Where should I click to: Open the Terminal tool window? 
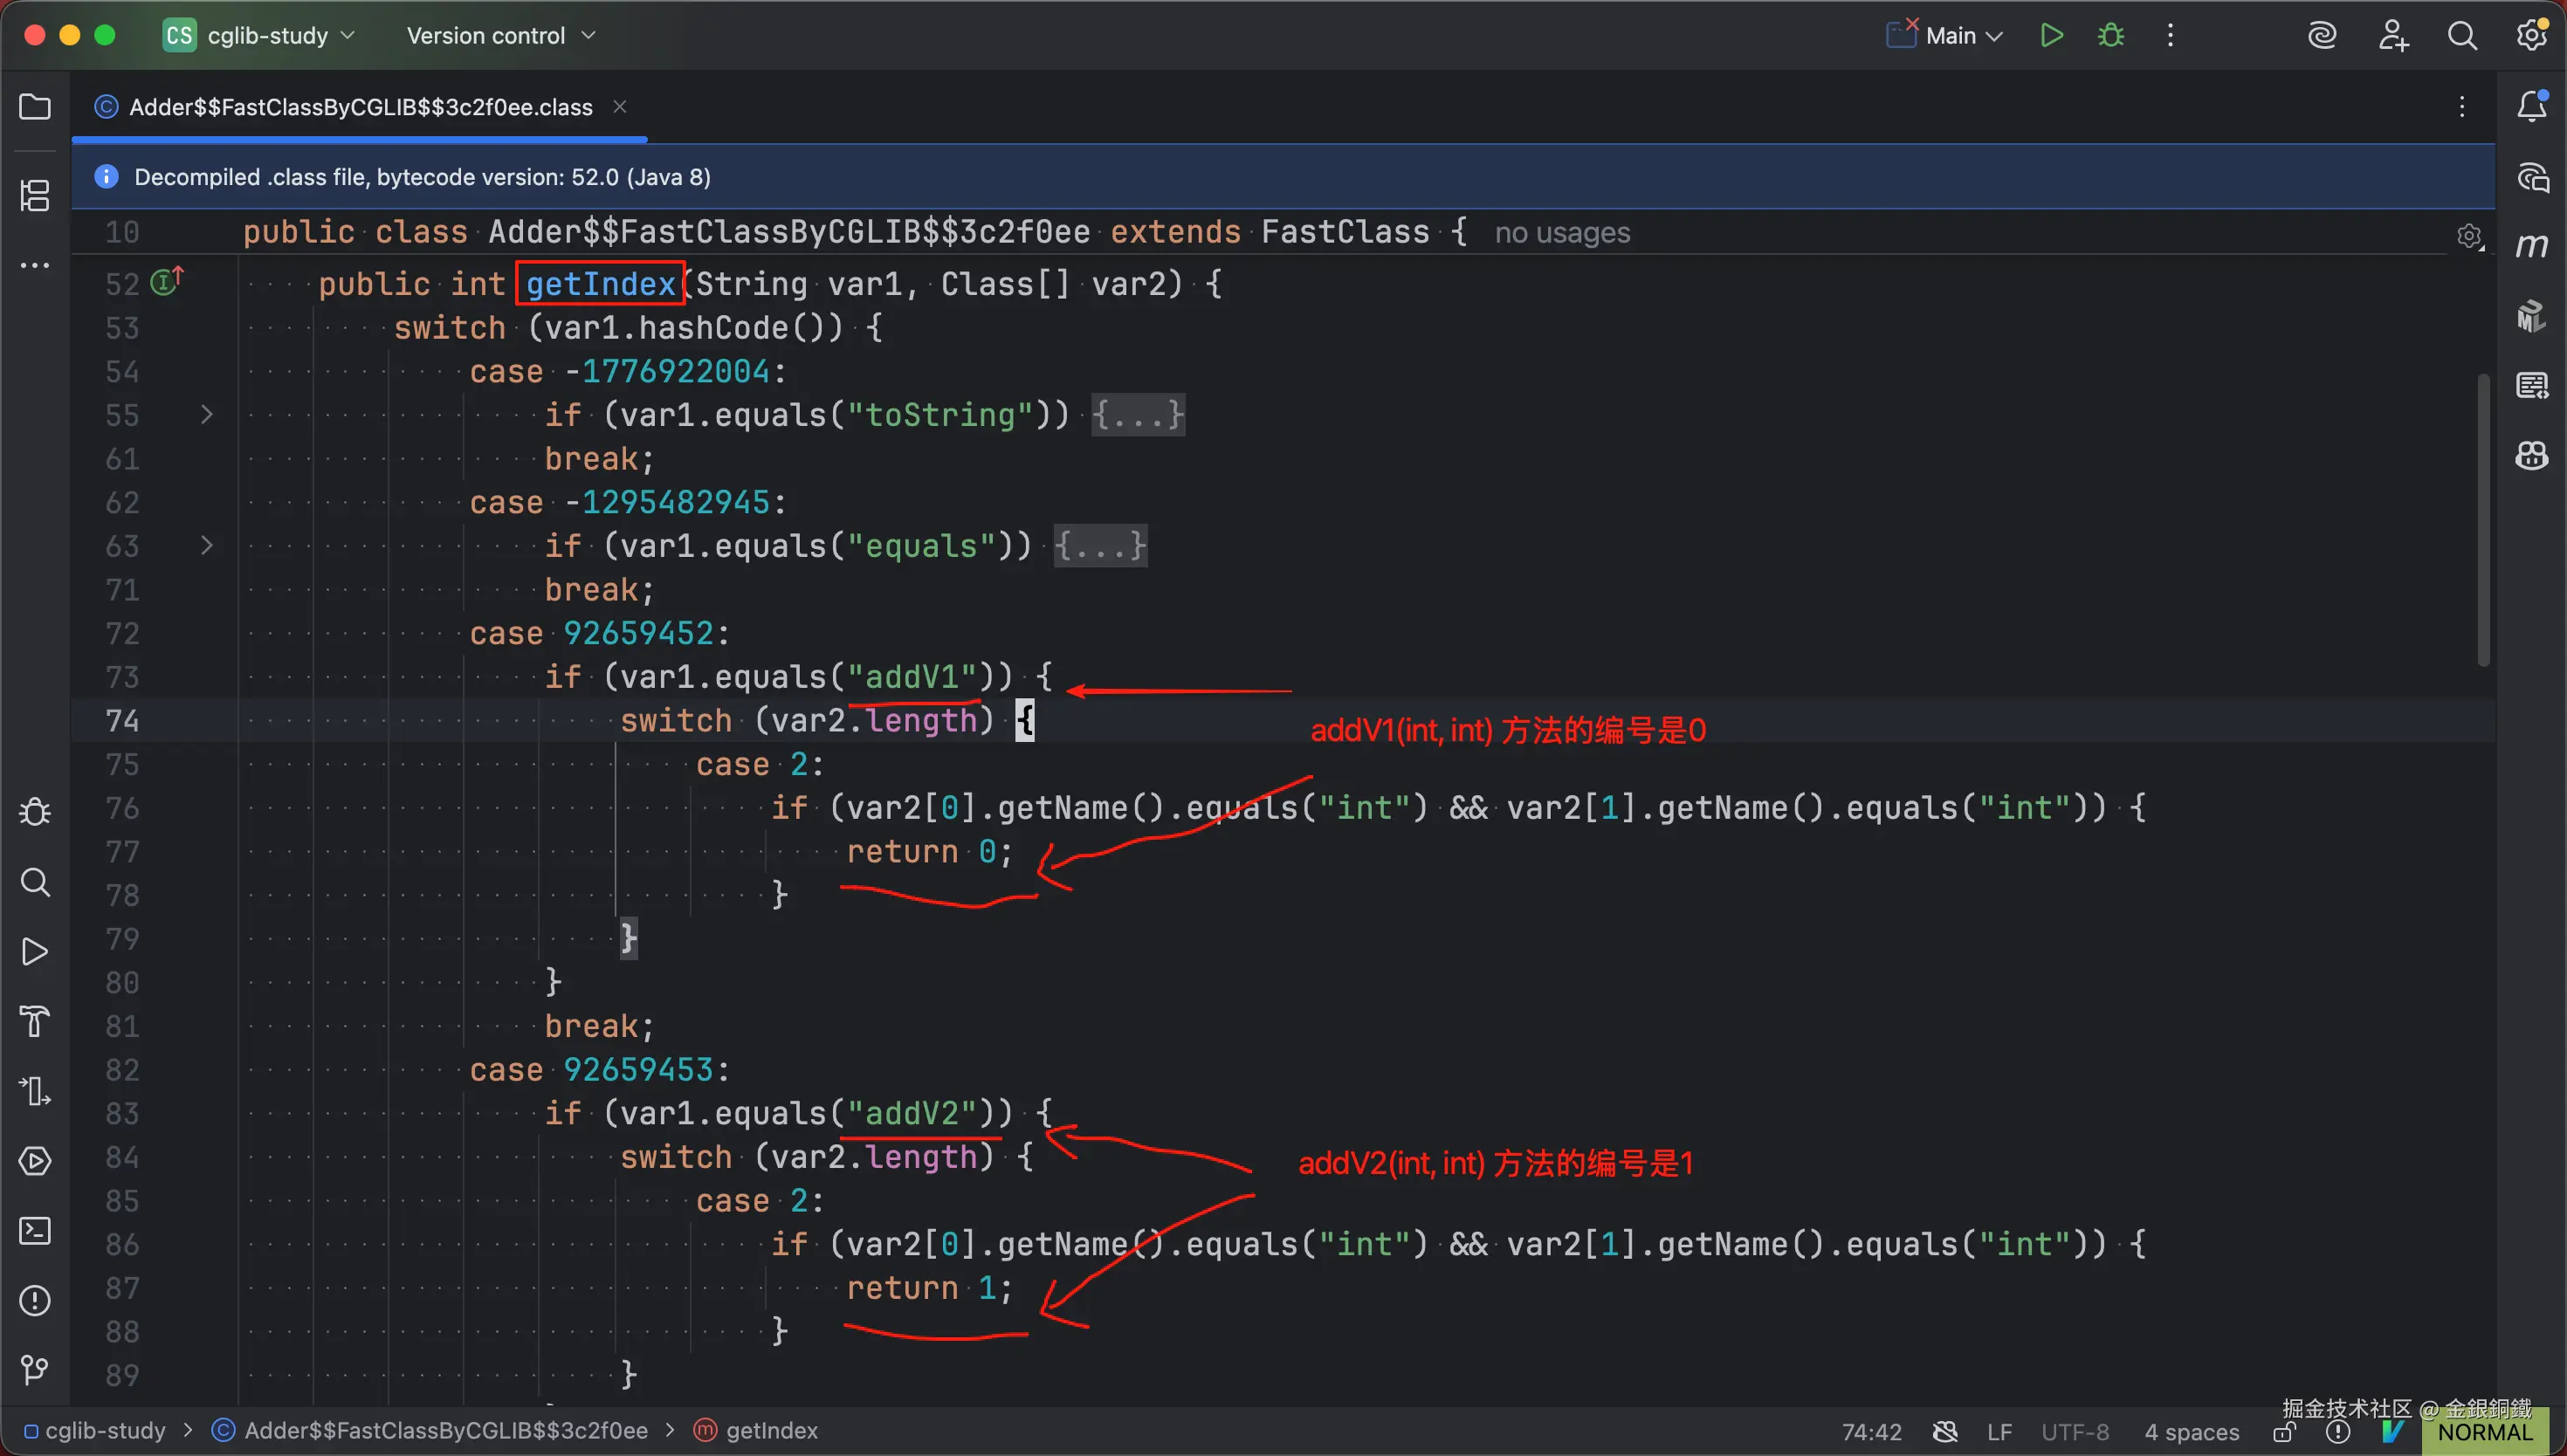35,1231
